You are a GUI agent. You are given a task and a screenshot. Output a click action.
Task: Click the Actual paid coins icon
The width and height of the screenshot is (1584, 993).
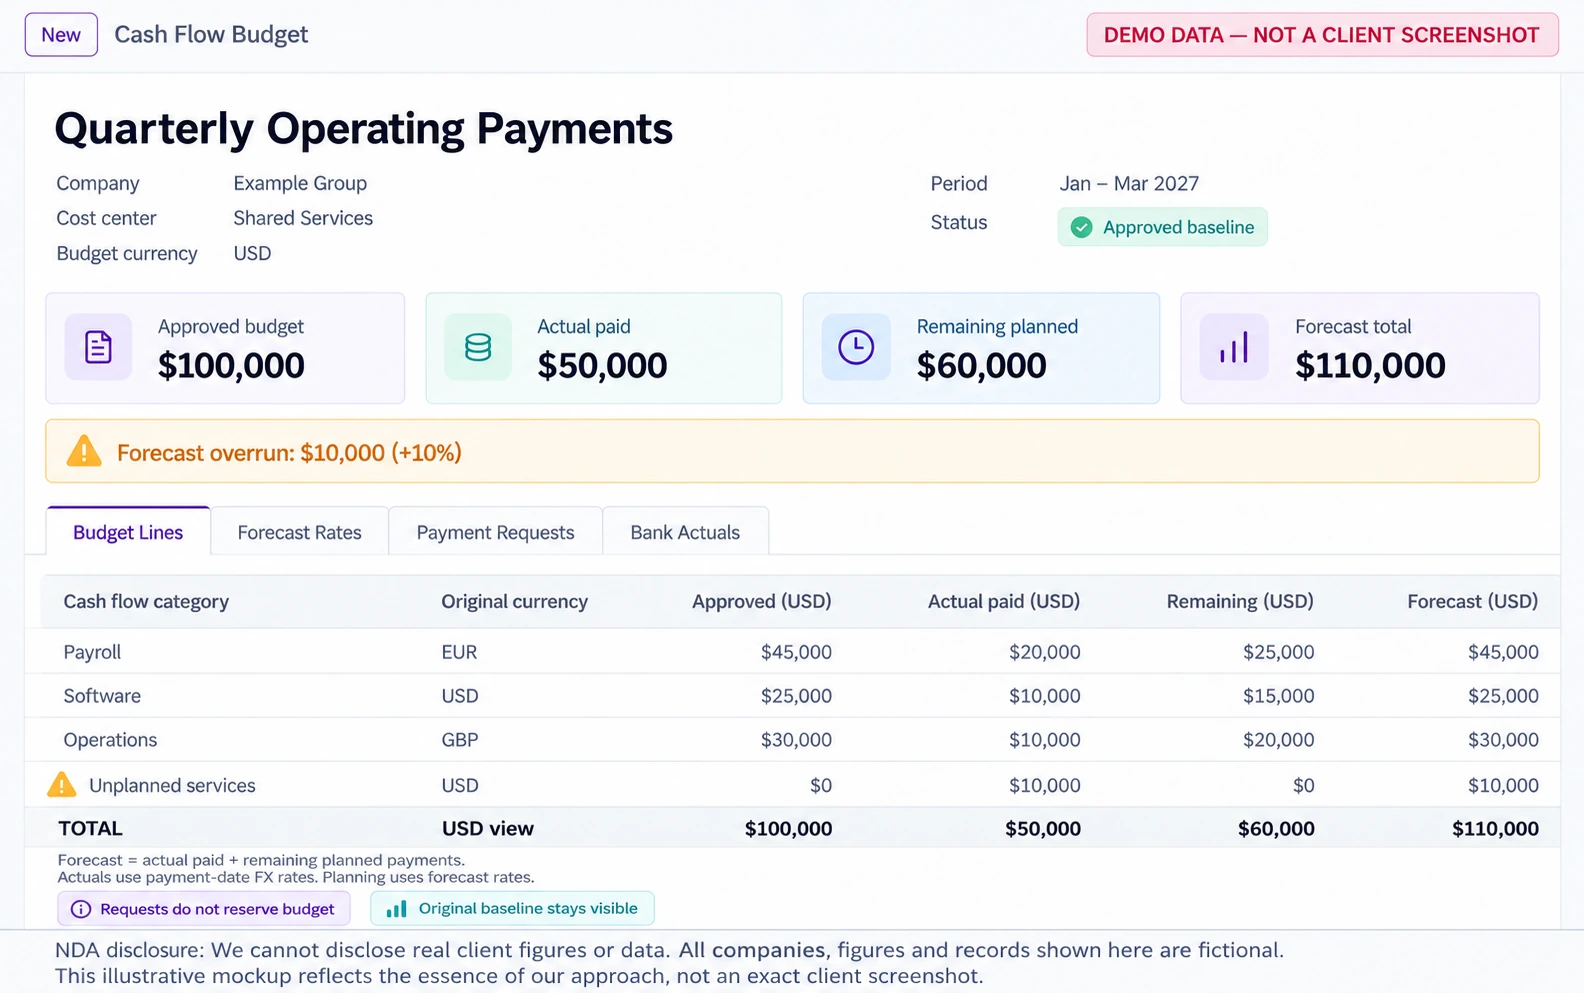[x=478, y=347]
